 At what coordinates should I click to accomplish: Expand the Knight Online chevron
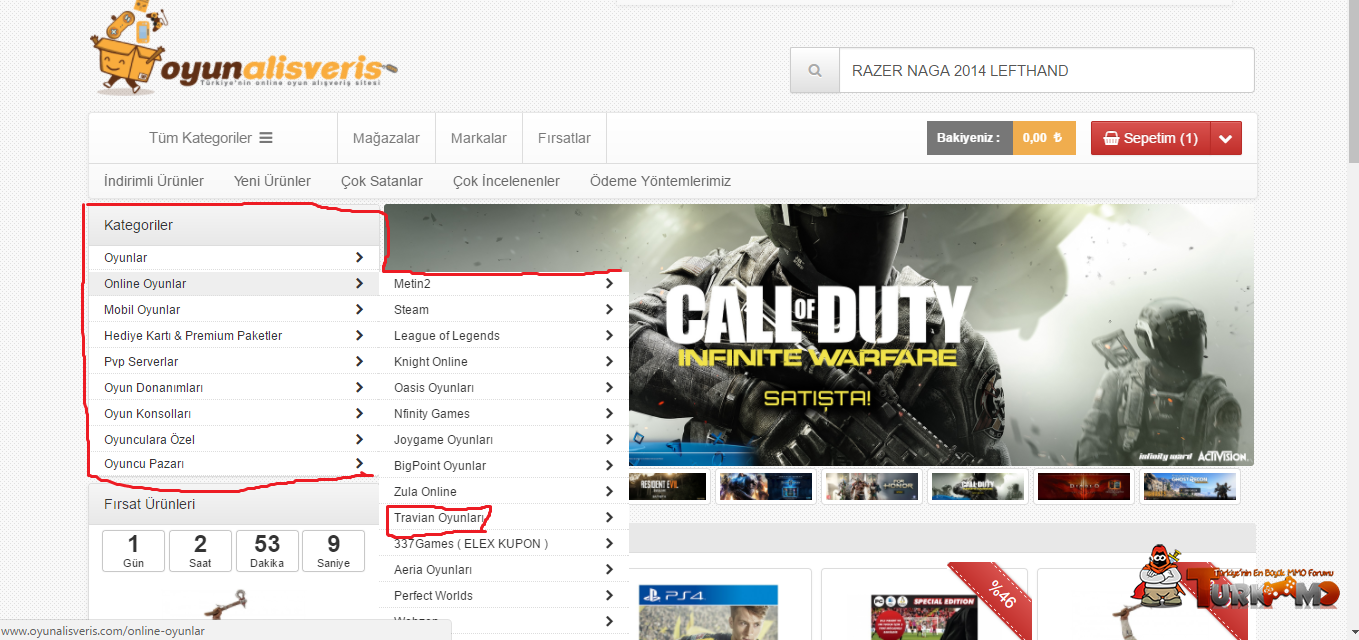[x=609, y=362]
